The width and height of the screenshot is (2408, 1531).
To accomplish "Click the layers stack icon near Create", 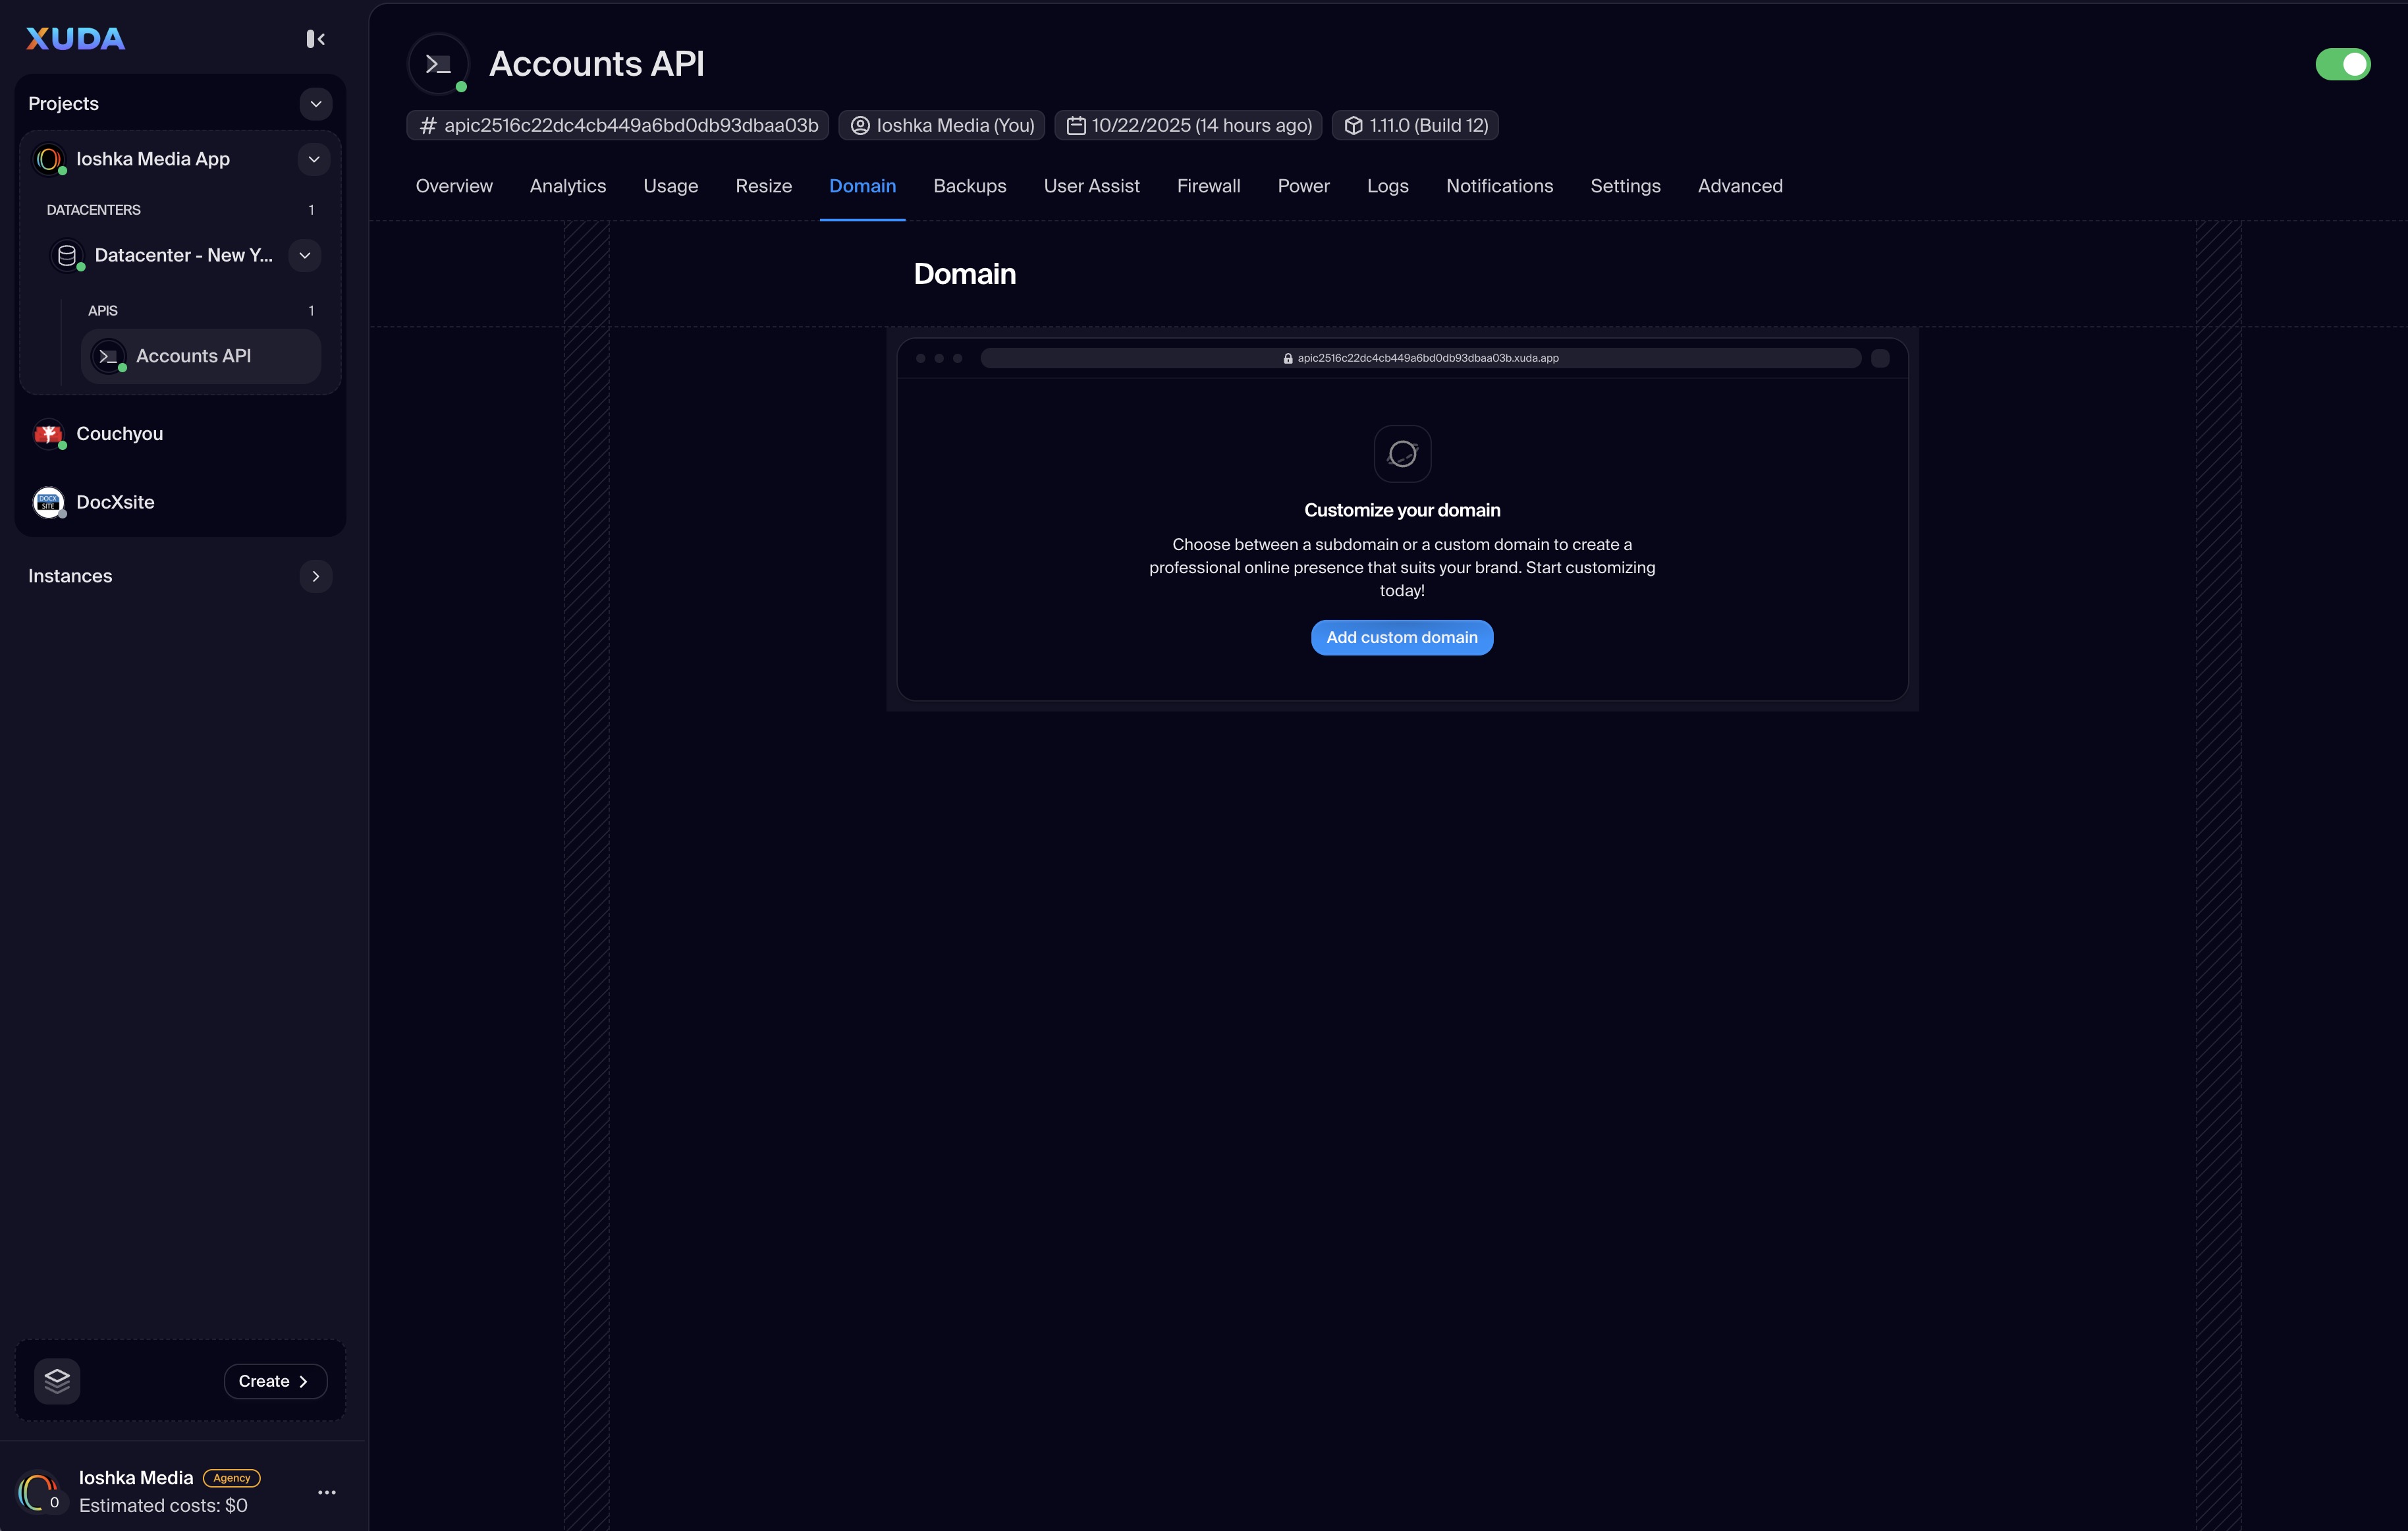I will pyautogui.click(x=57, y=1381).
